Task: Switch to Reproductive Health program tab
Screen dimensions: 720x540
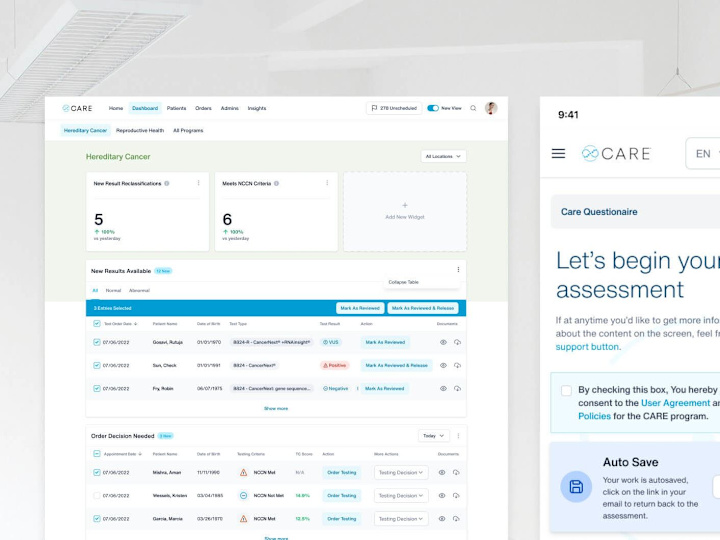Action: (140, 130)
